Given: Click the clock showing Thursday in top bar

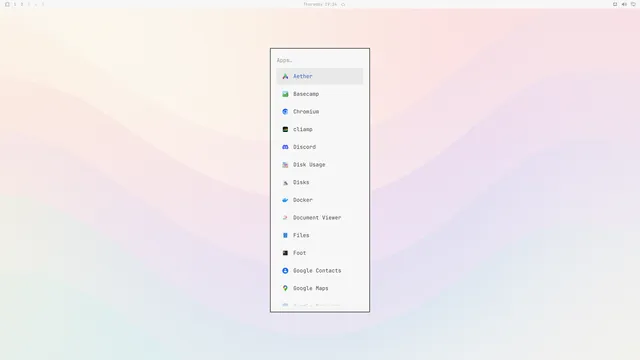Looking at the screenshot, I should tap(320, 4).
